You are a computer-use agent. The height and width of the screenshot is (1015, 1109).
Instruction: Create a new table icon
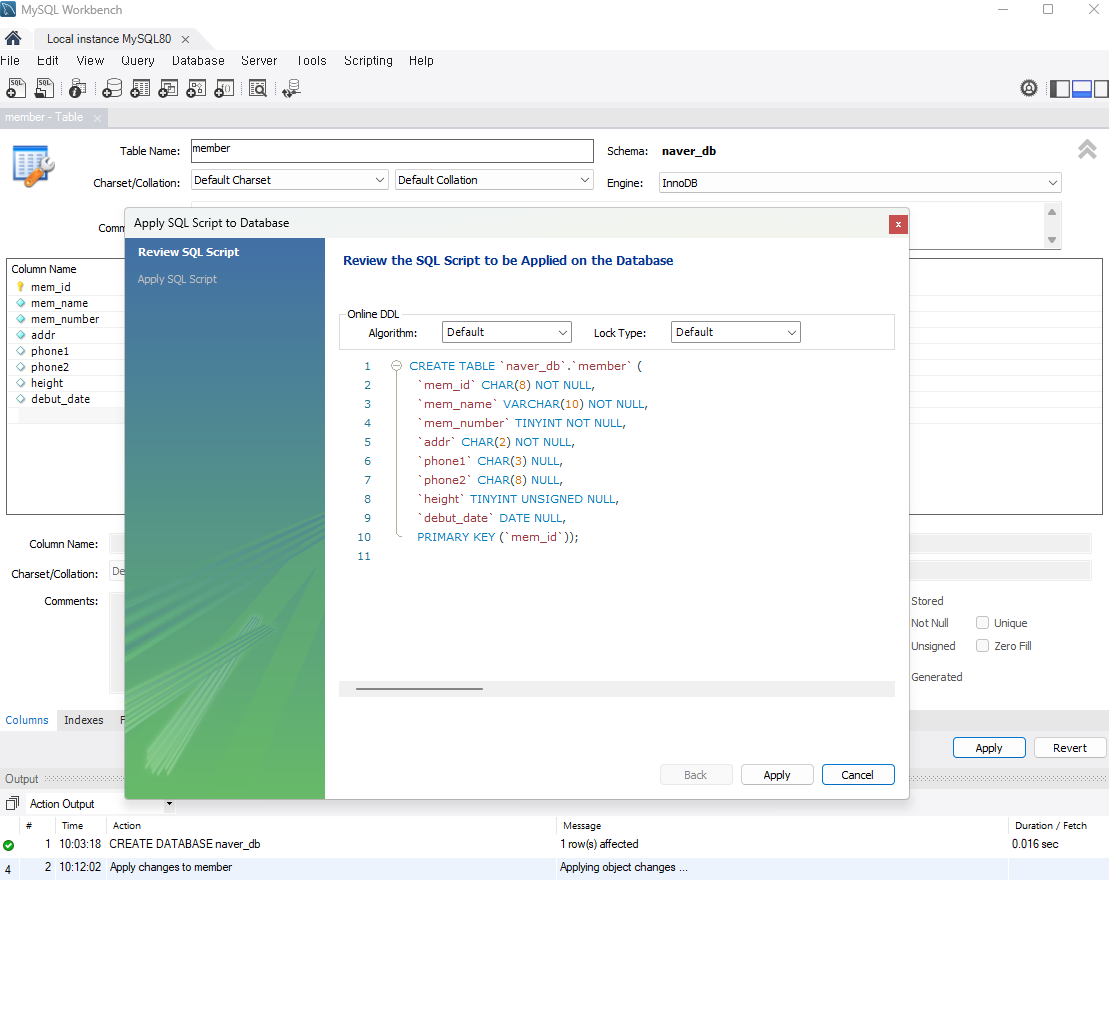click(x=141, y=88)
